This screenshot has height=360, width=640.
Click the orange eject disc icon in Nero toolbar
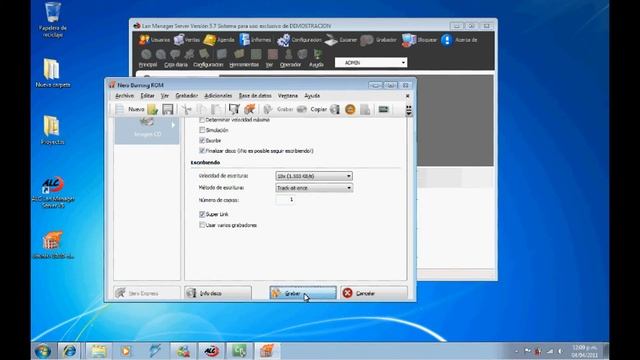pos(350,109)
